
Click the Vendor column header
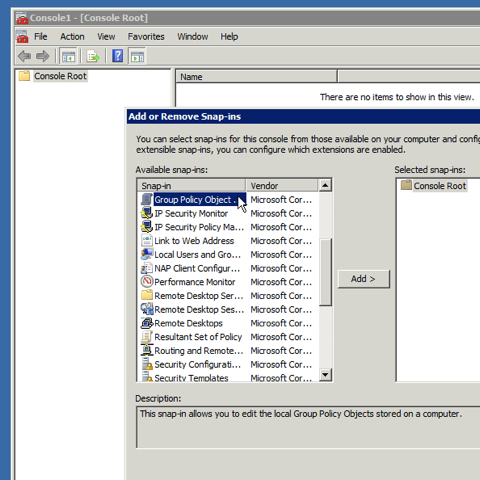pos(282,185)
